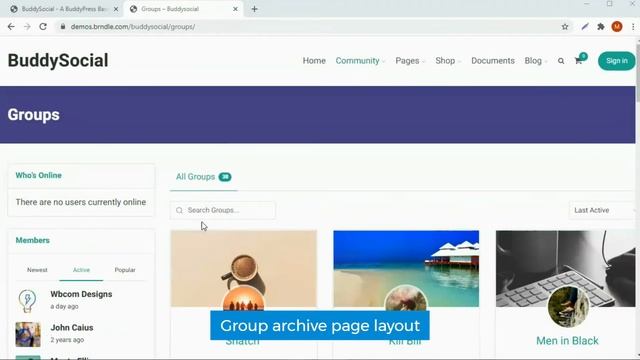This screenshot has height=360, width=640.
Task: Click the BuddySocial site logo
Action: [x=58, y=60]
